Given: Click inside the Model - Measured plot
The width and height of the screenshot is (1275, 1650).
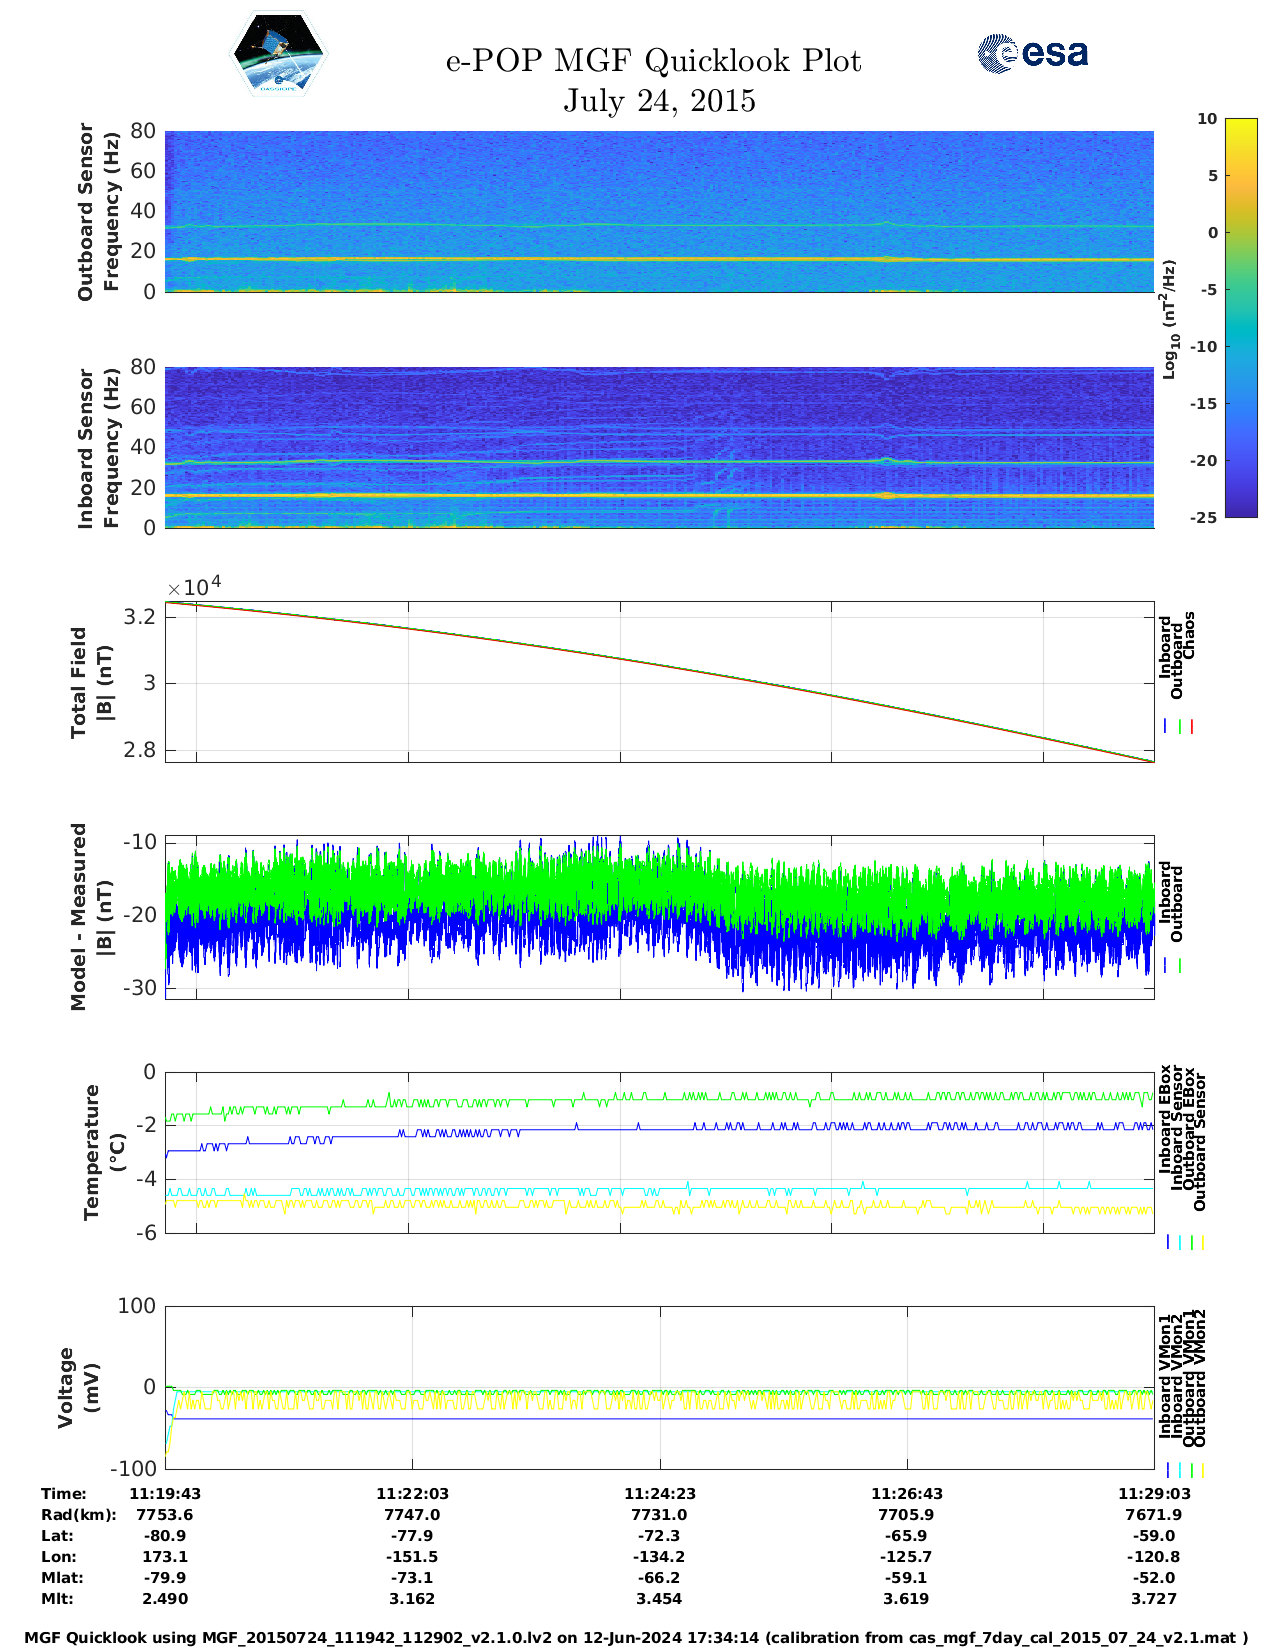Looking at the screenshot, I should pos(659,917).
